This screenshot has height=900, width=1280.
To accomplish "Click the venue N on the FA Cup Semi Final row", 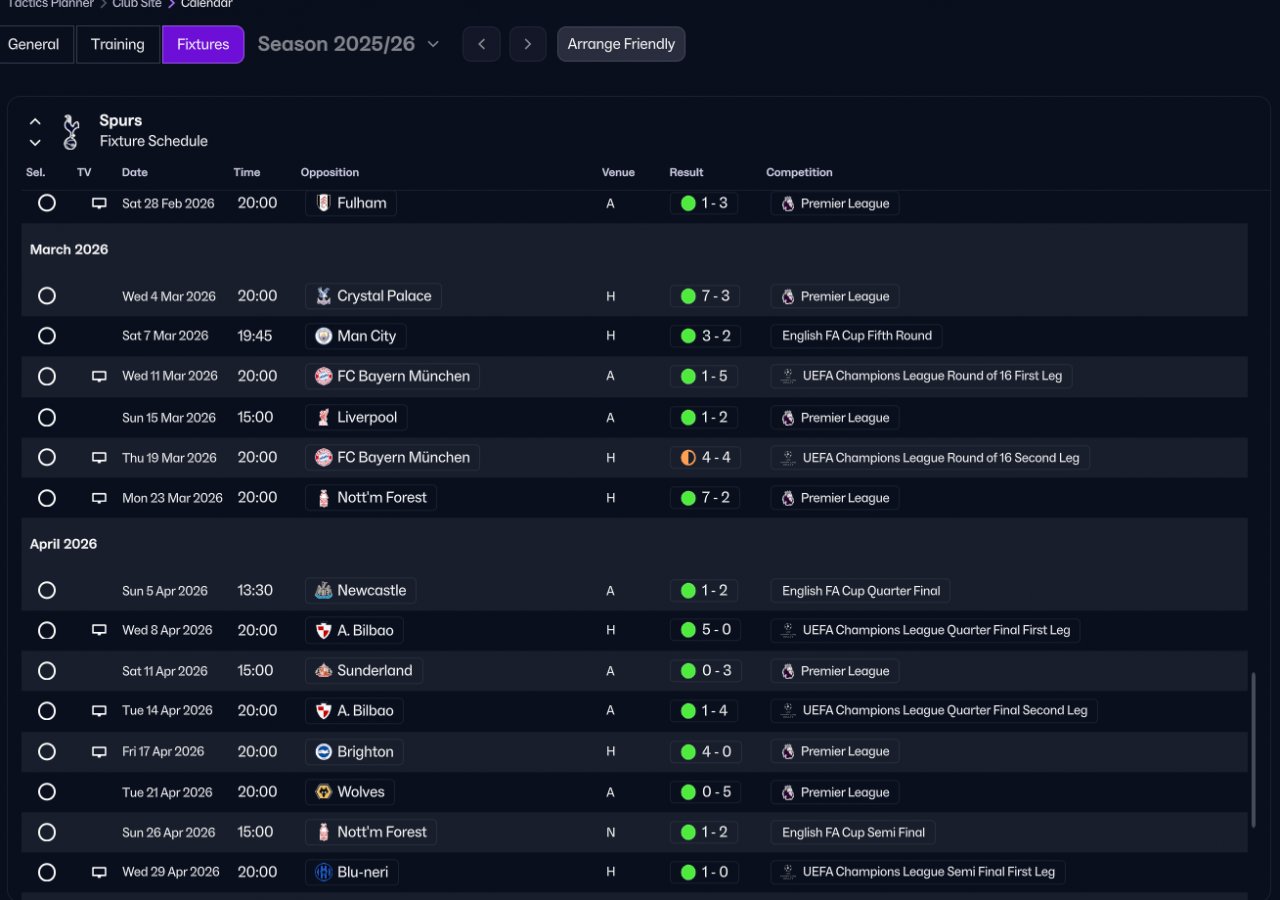I will pos(610,832).
